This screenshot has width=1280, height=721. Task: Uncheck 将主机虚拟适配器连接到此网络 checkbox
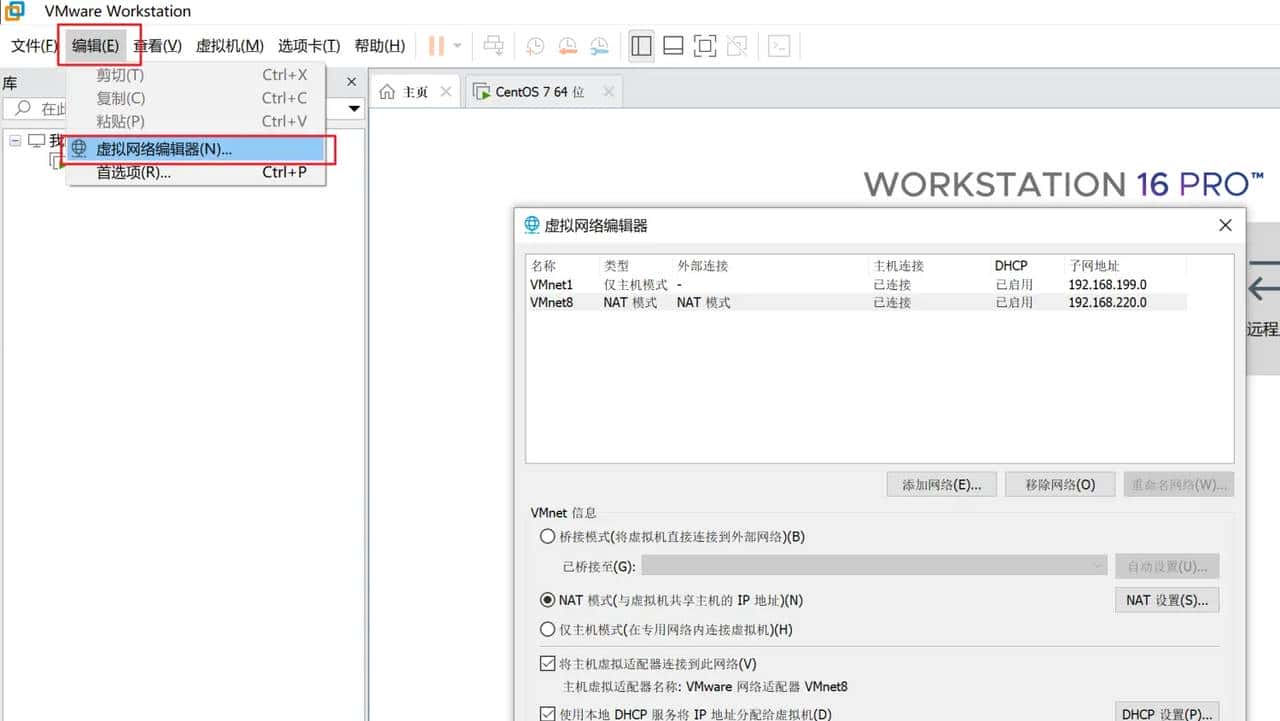point(547,664)
